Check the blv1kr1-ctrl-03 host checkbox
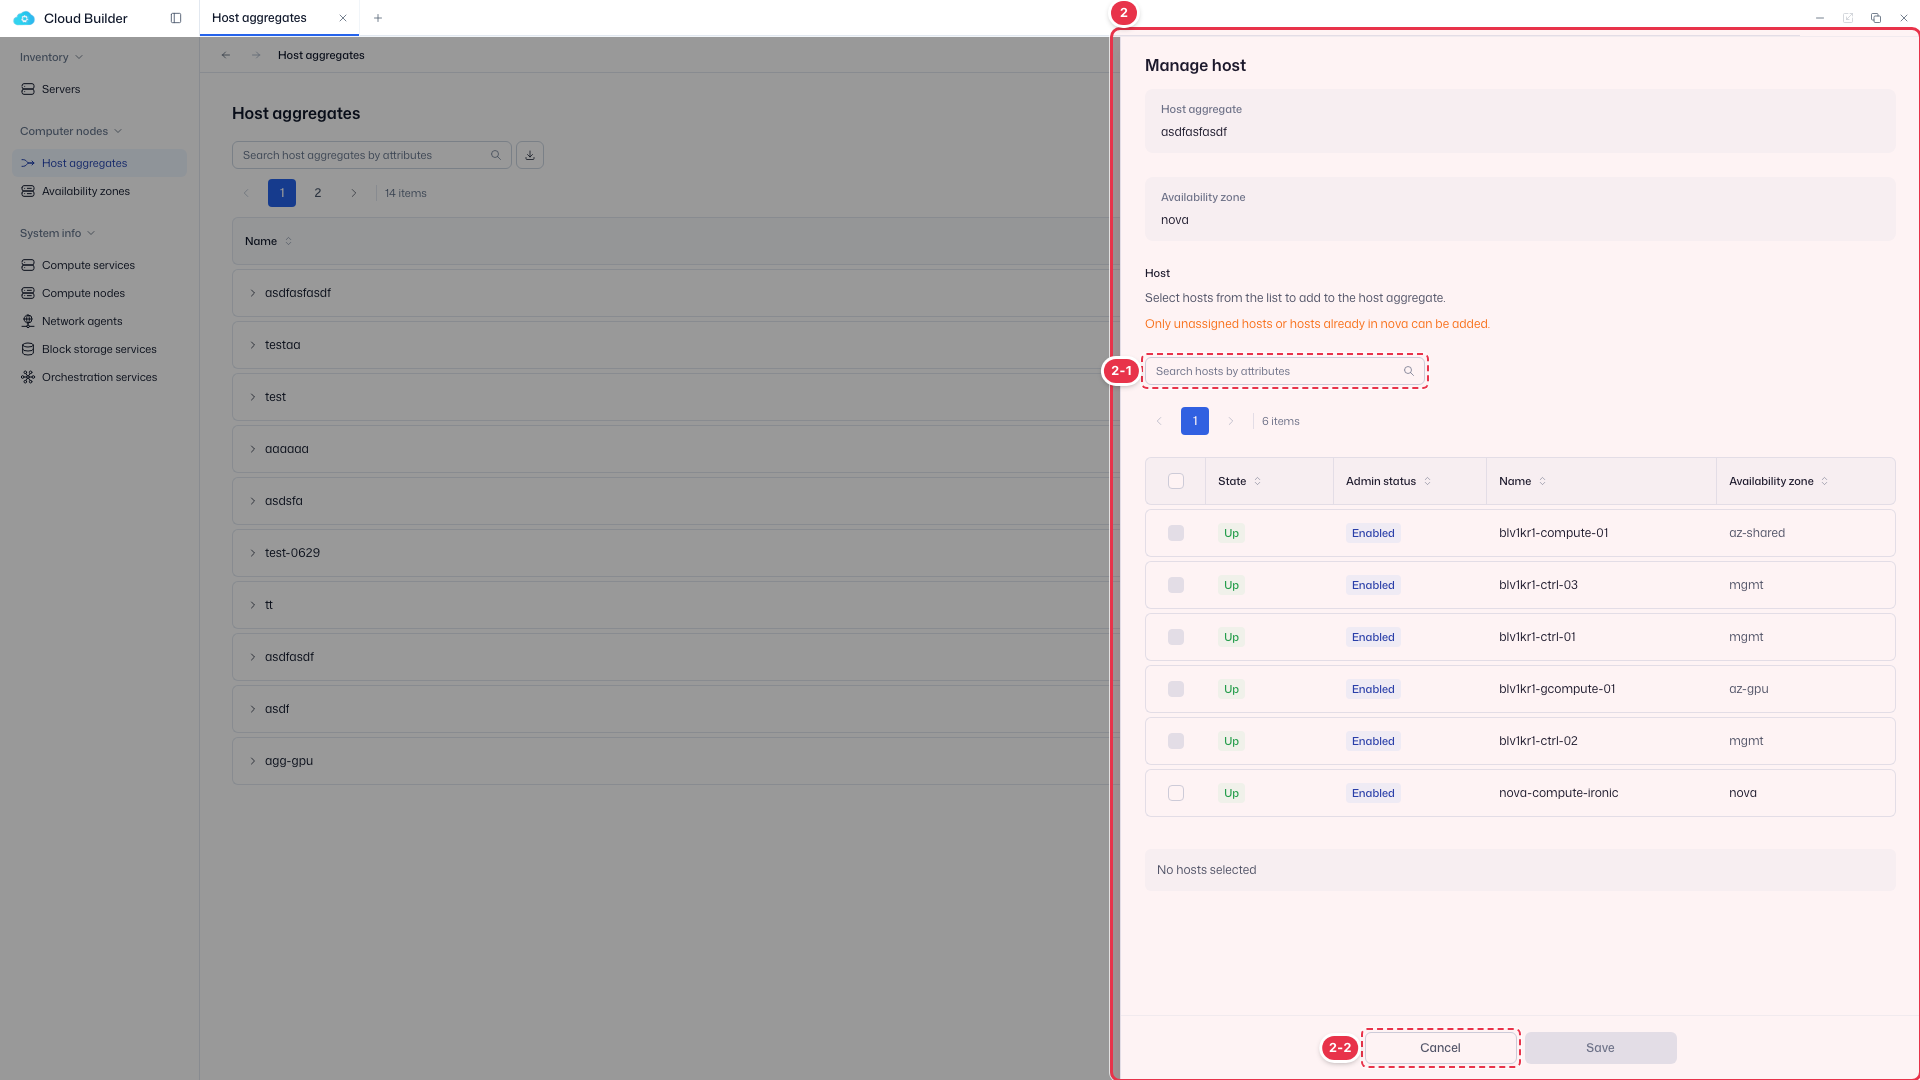 (1176, 585)
